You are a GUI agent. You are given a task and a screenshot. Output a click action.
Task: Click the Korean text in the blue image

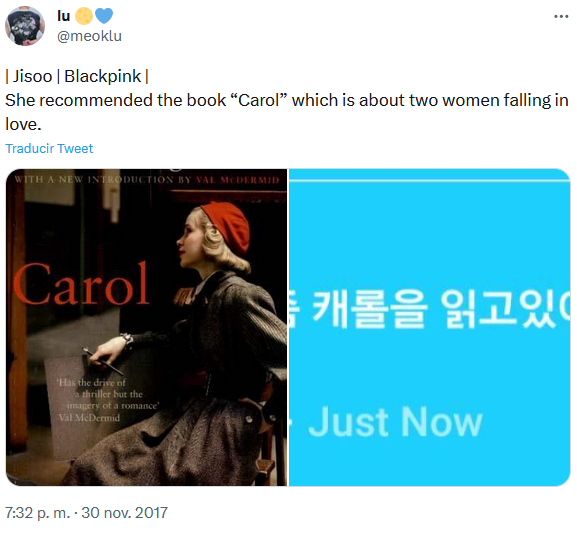[429, 309]
